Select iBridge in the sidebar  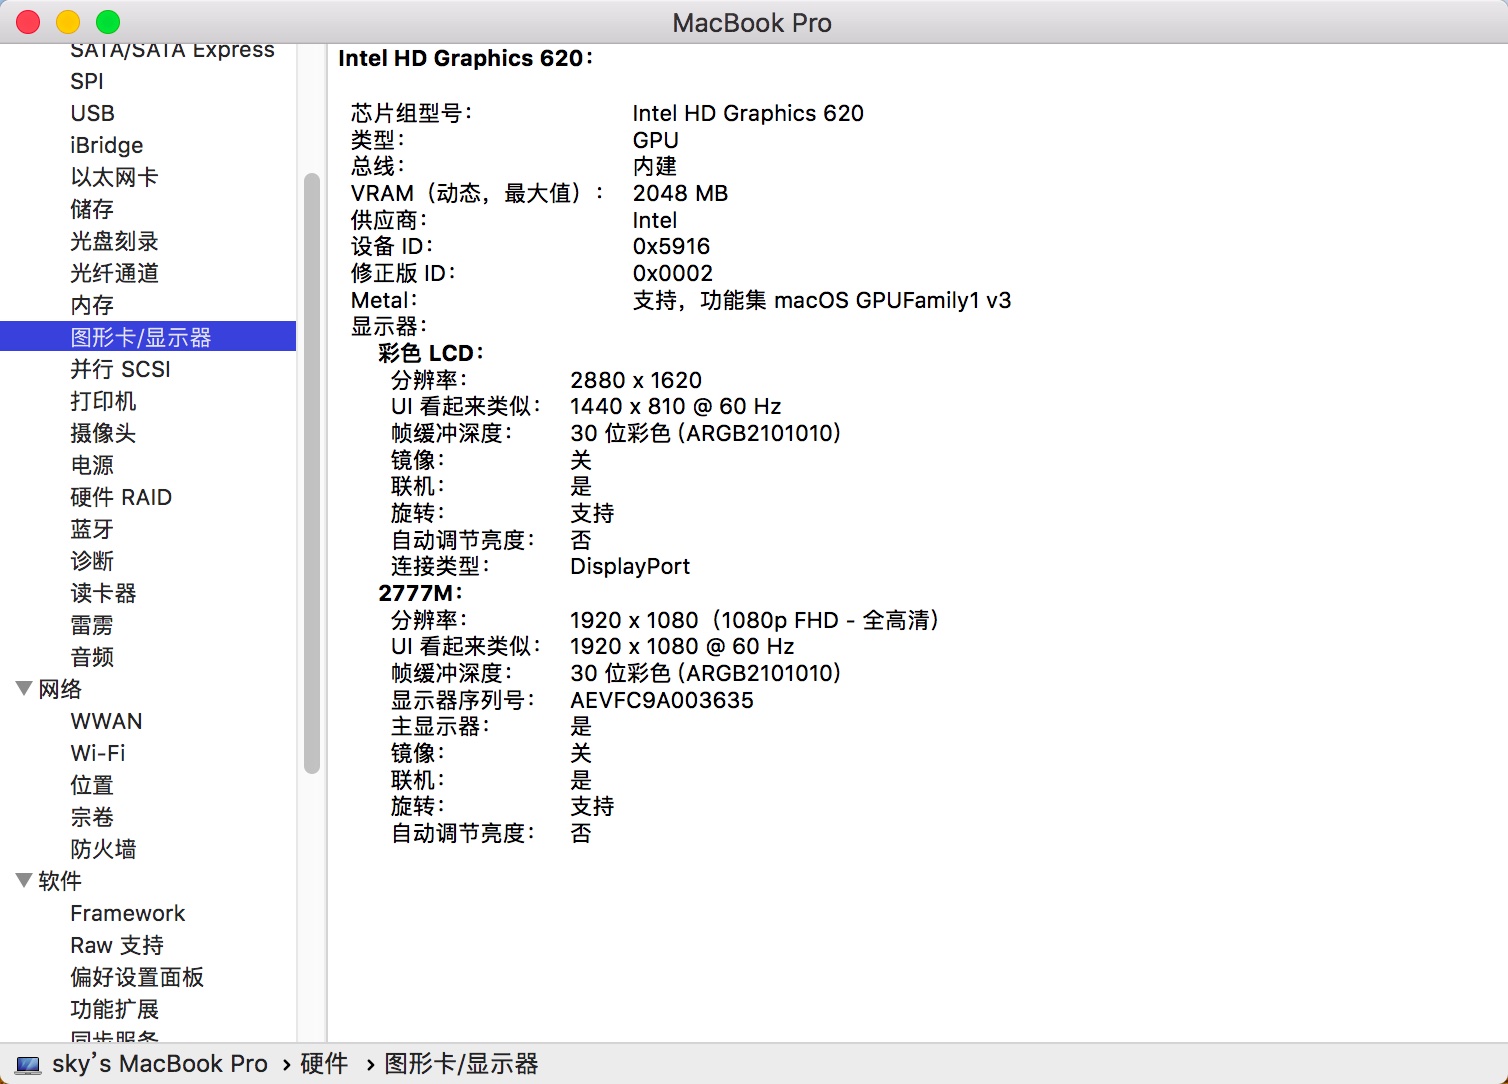click(106, 145)
